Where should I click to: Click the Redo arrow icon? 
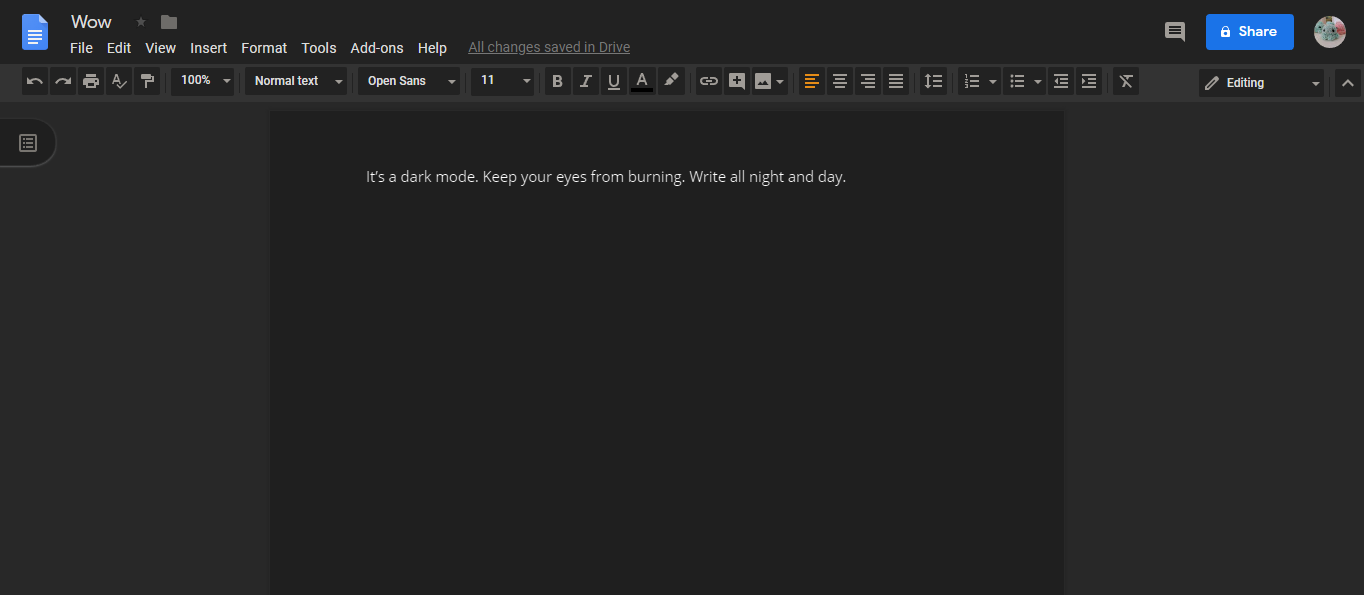[63, 81]
